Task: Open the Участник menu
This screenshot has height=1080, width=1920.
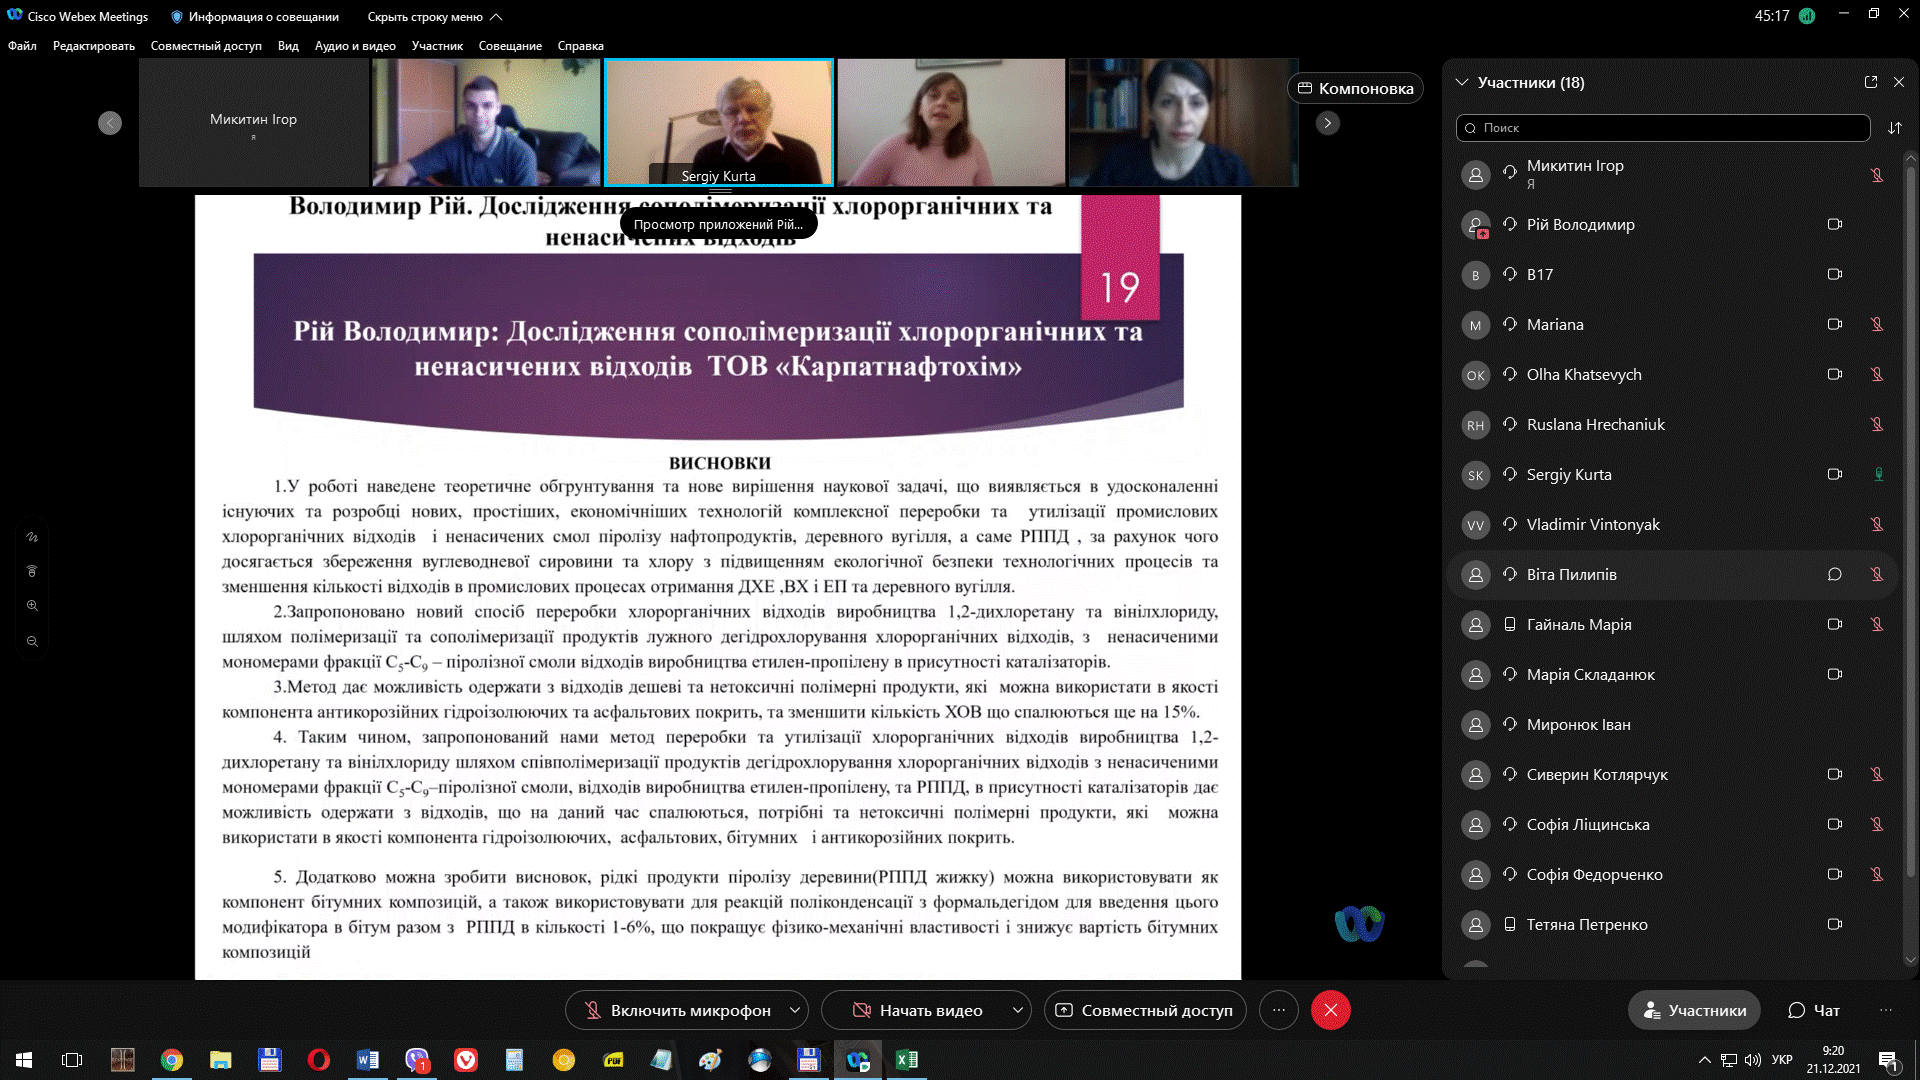Action: 437,46
